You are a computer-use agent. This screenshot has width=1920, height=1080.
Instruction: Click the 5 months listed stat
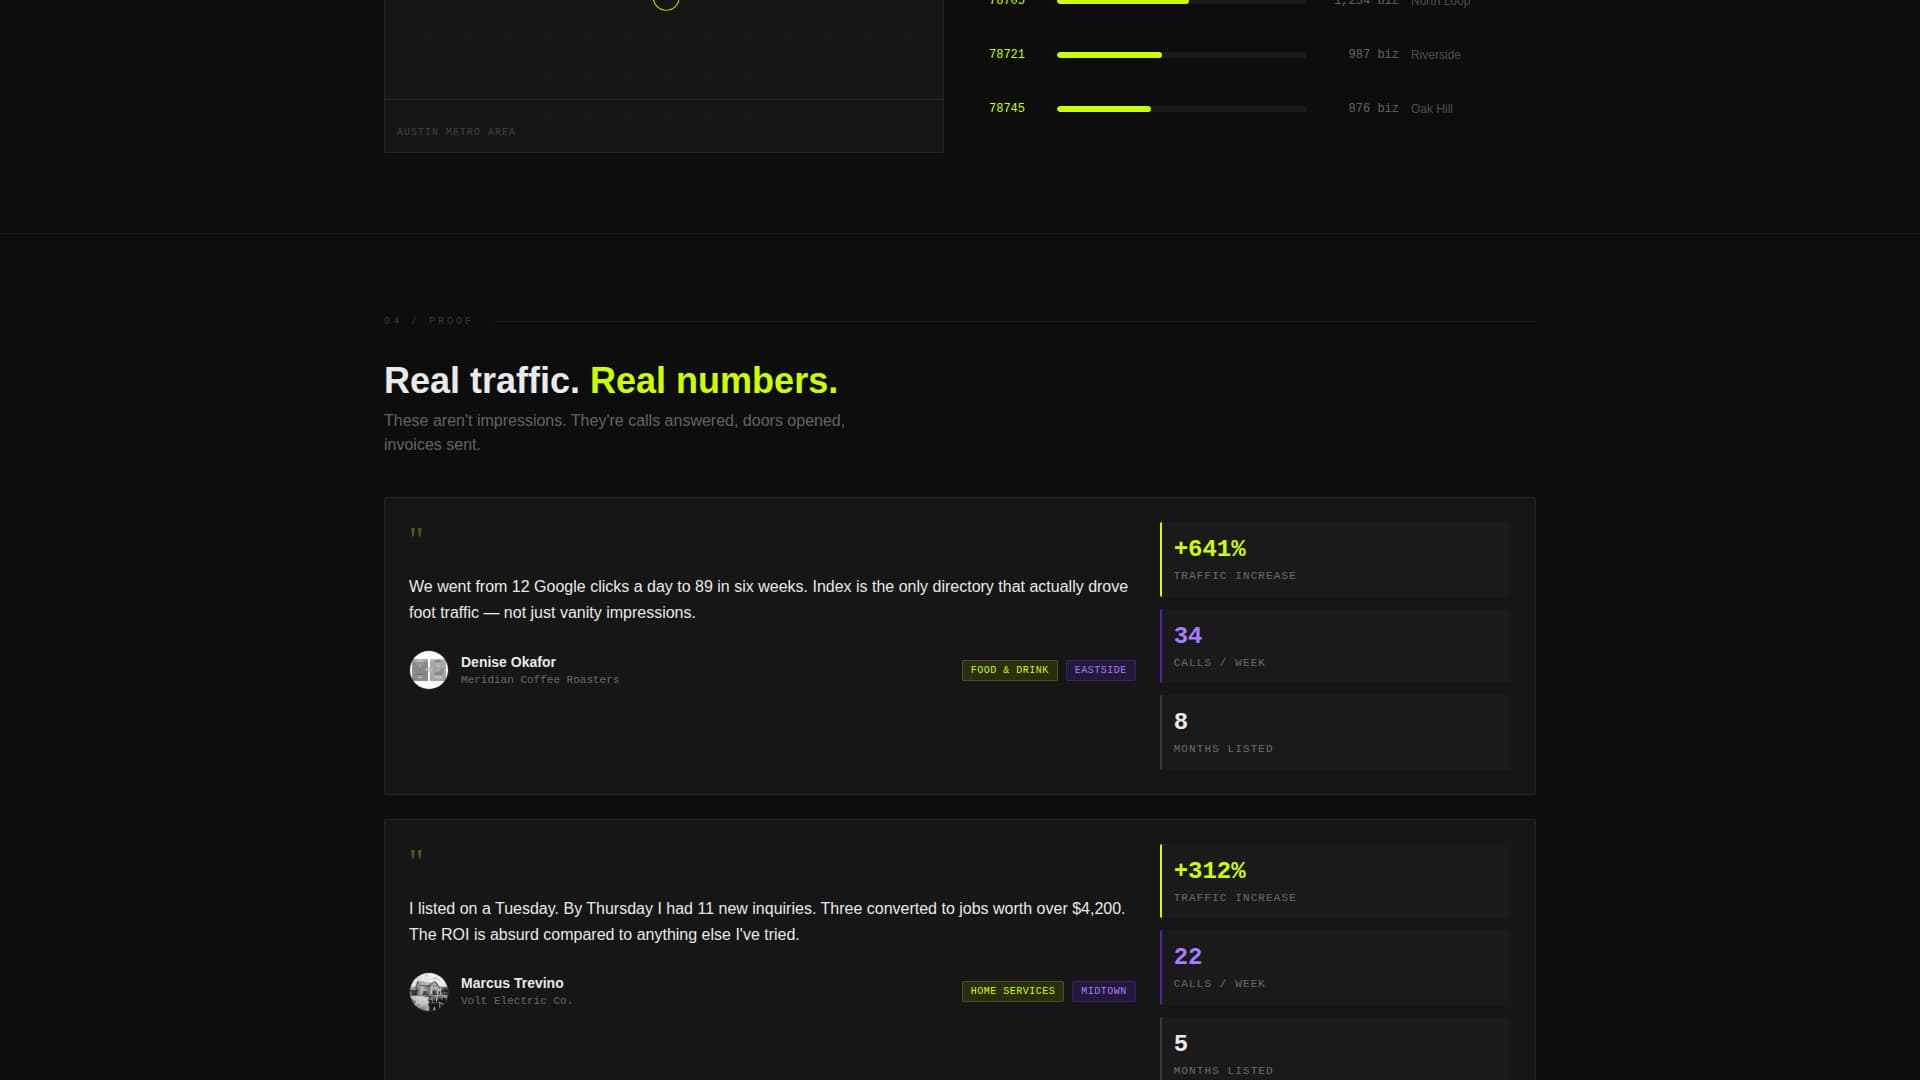1335,1049
